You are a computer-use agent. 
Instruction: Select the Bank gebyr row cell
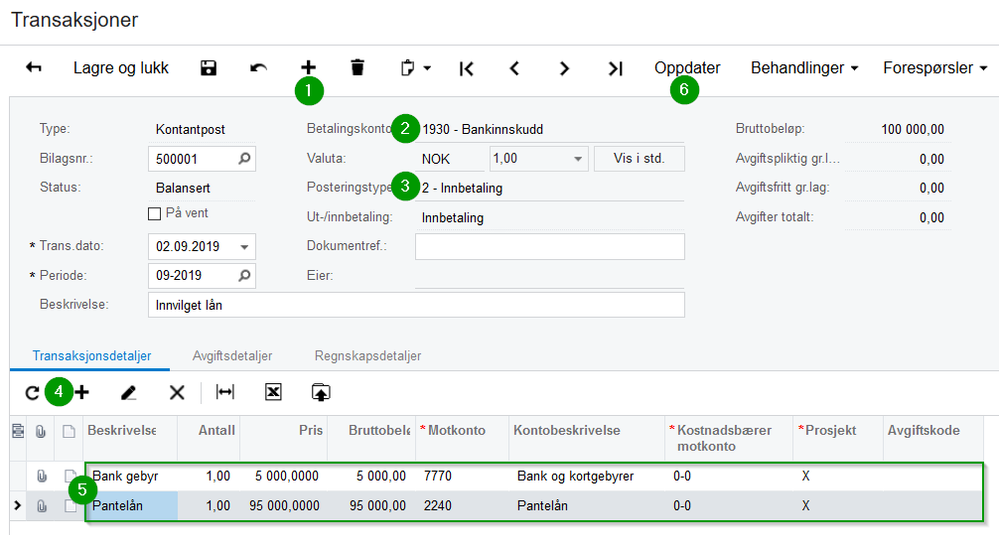point(131,476)
